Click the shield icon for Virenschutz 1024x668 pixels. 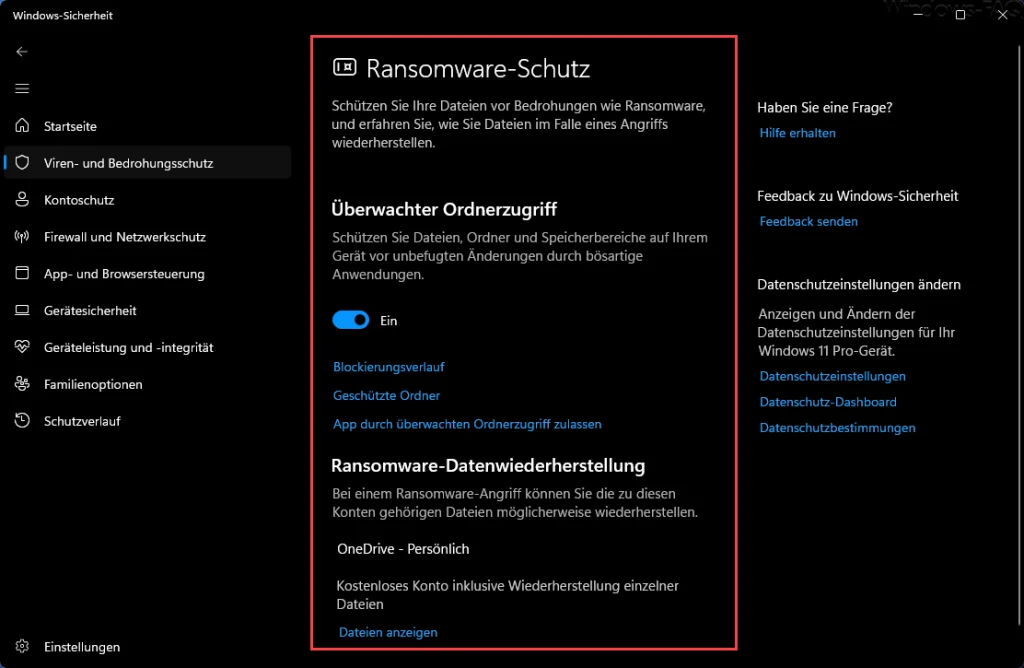pyautogui.click(x=22, y=163)
